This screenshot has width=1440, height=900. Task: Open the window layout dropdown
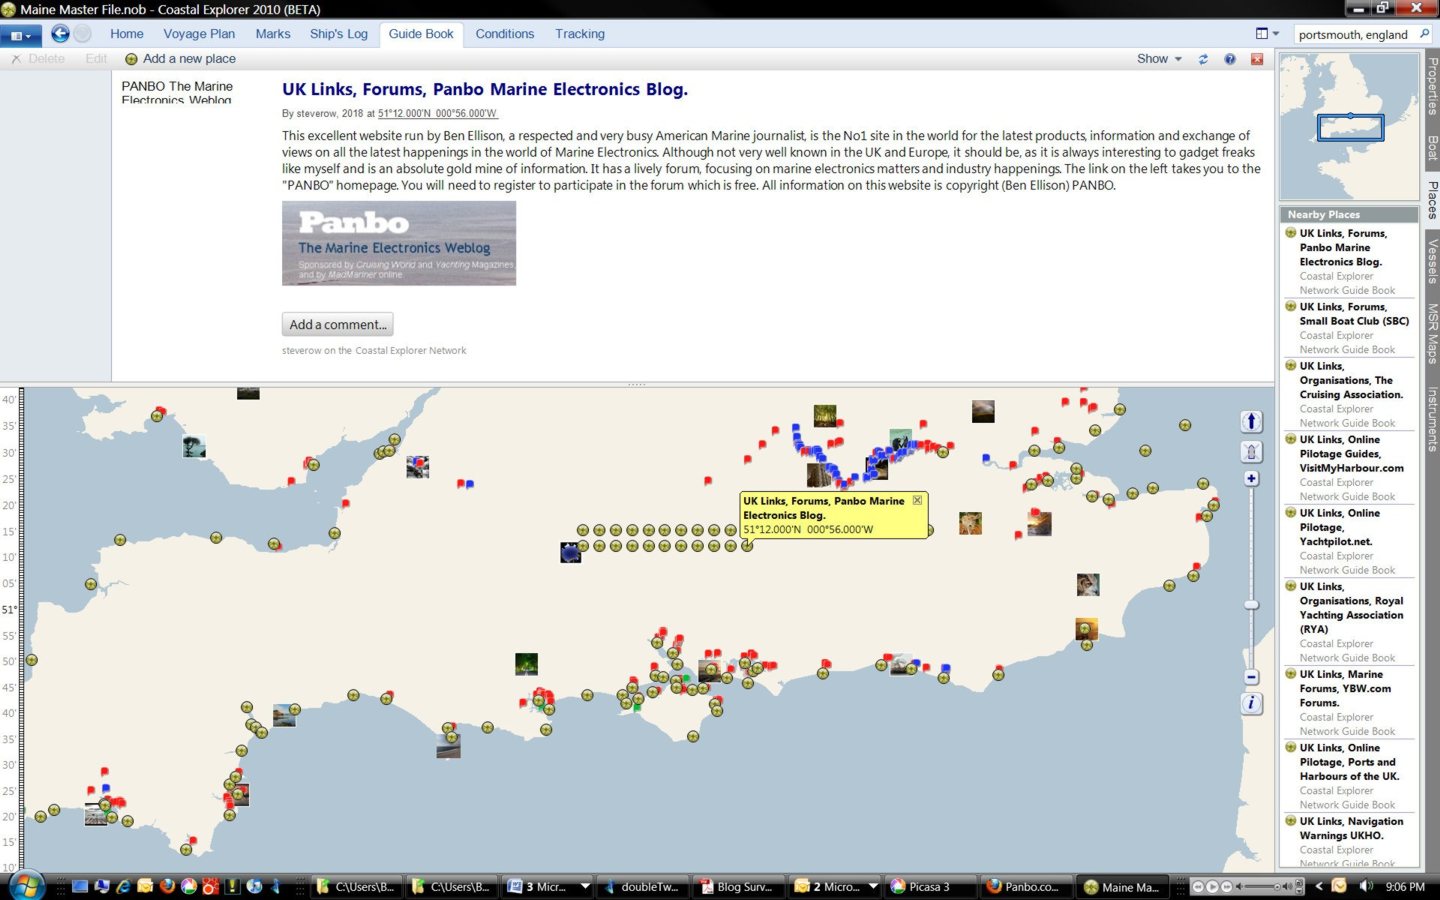[1267, 34]
